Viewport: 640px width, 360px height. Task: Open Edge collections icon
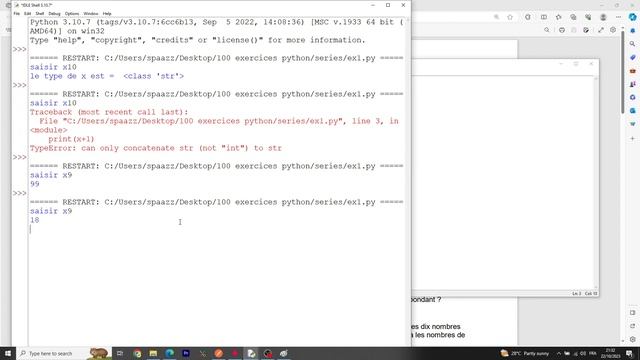573,17
